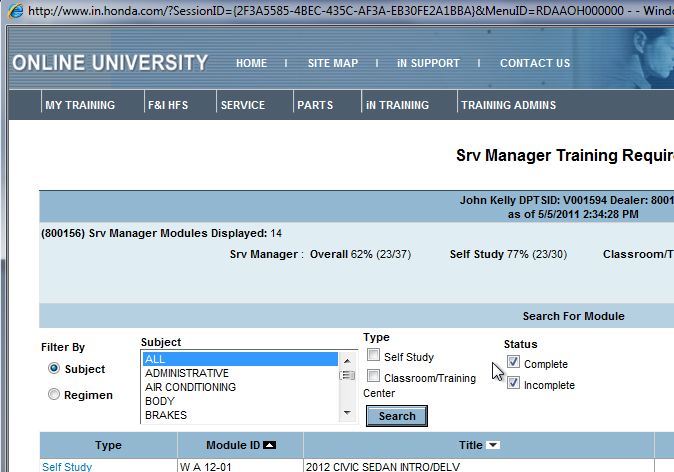The image size is (674, 472).
Task: Click the Subject list scrollbar thumb
Action: (x=347, y=375)
